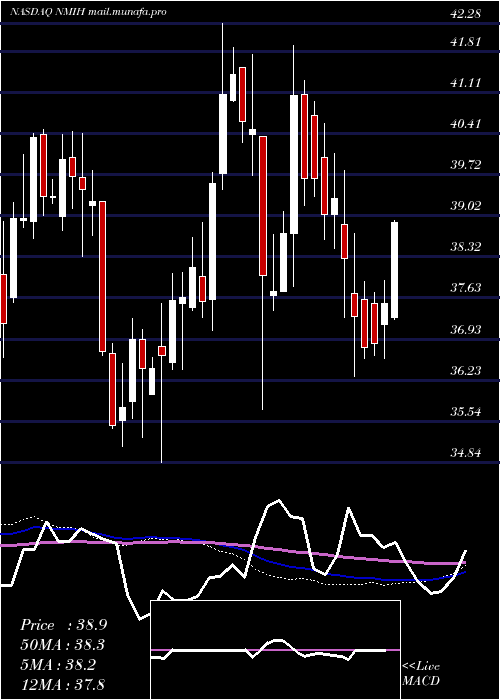The width and height of the screenshot is (500, 700).
Task: Click the 37.63 price axis label
Action: 466,288
